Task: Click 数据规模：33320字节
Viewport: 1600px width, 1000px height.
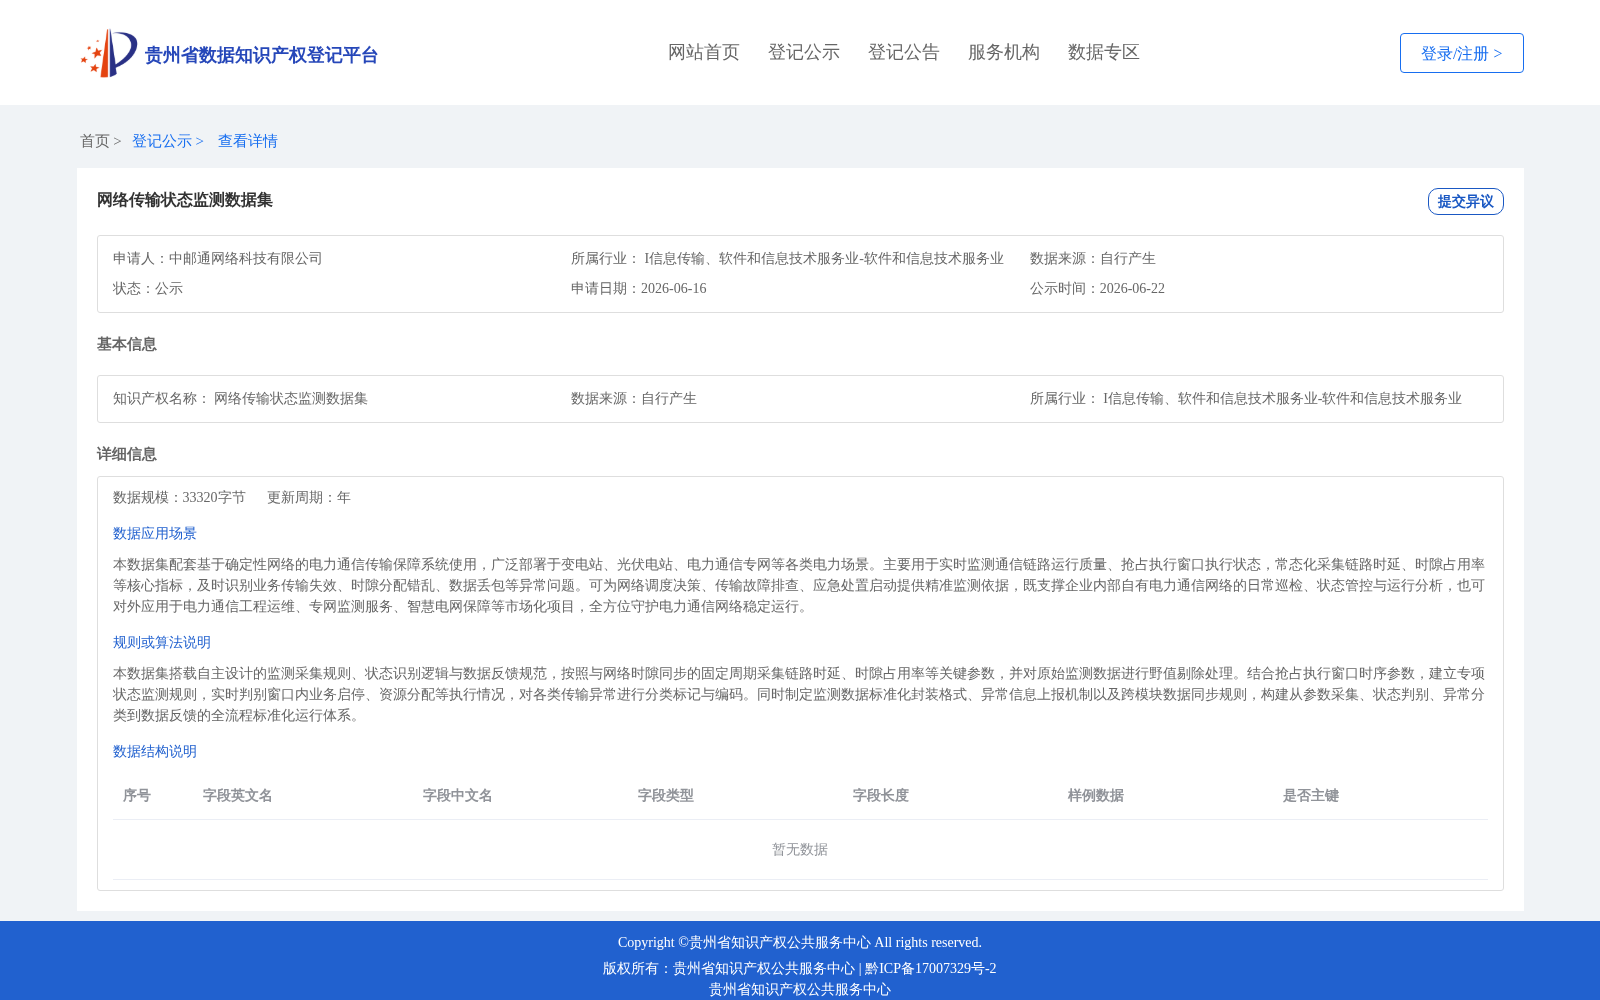Action: pyautogui.click(x=179, y=497)
